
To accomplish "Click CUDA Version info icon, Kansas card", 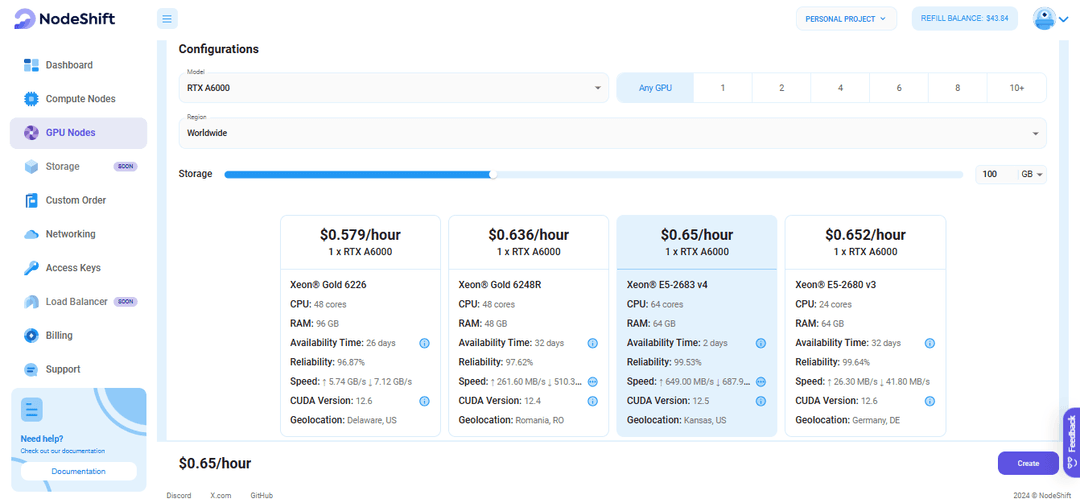I will [760, 401].
